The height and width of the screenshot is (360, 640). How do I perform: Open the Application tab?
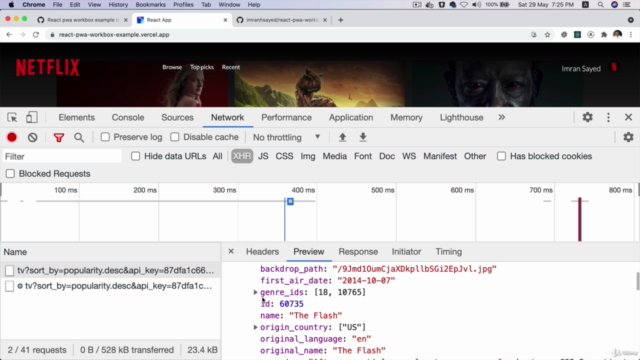(x=351, y=118)
